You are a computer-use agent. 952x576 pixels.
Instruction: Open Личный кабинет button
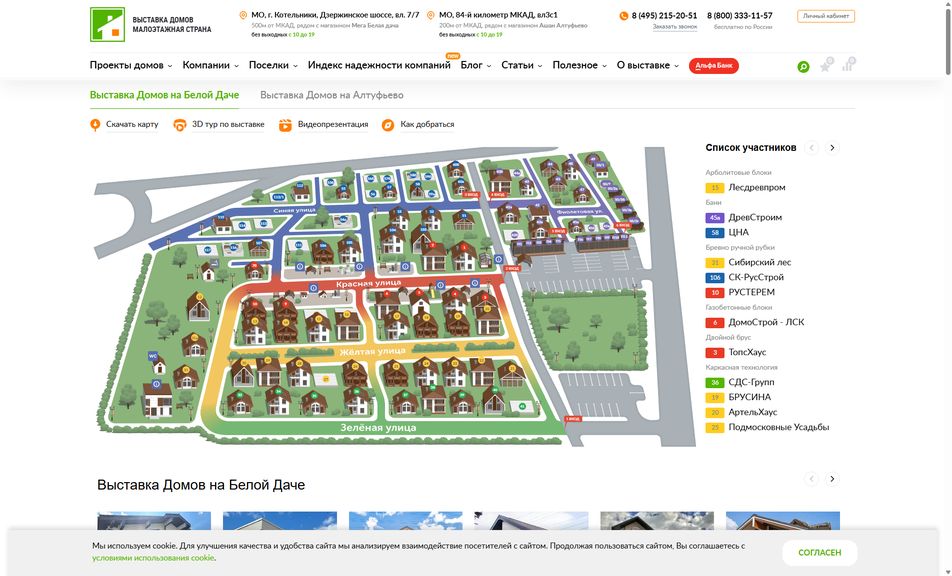(826, 16)
